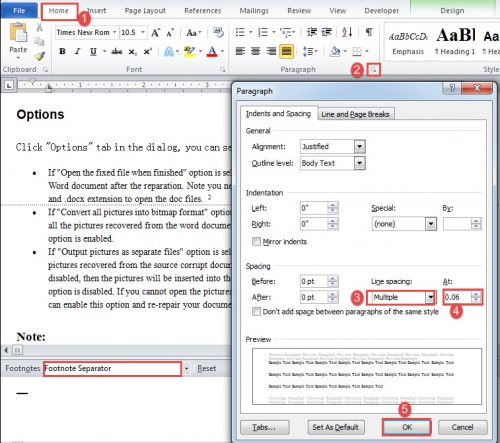Click Spacing Before field
This screenshot has width=500, height=443.
click(x=314, y=281)
